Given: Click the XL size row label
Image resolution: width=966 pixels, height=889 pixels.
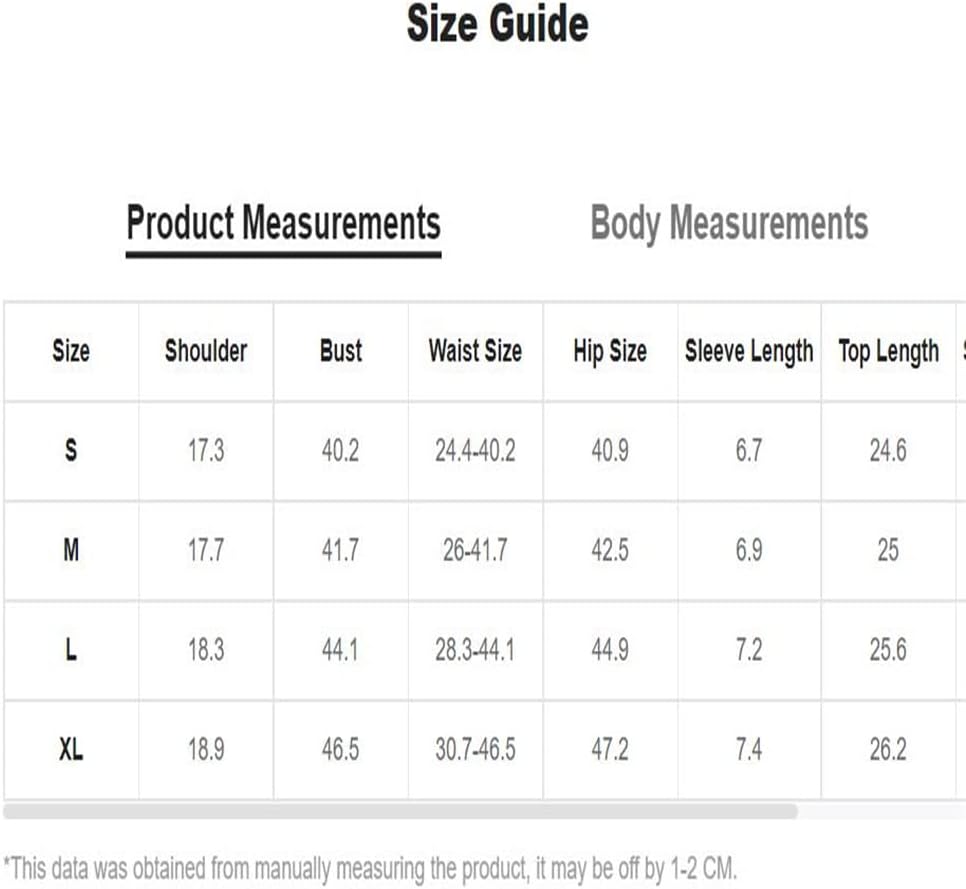Looking at the screenshot, I should pyautogui.click(x=71, y=749).
